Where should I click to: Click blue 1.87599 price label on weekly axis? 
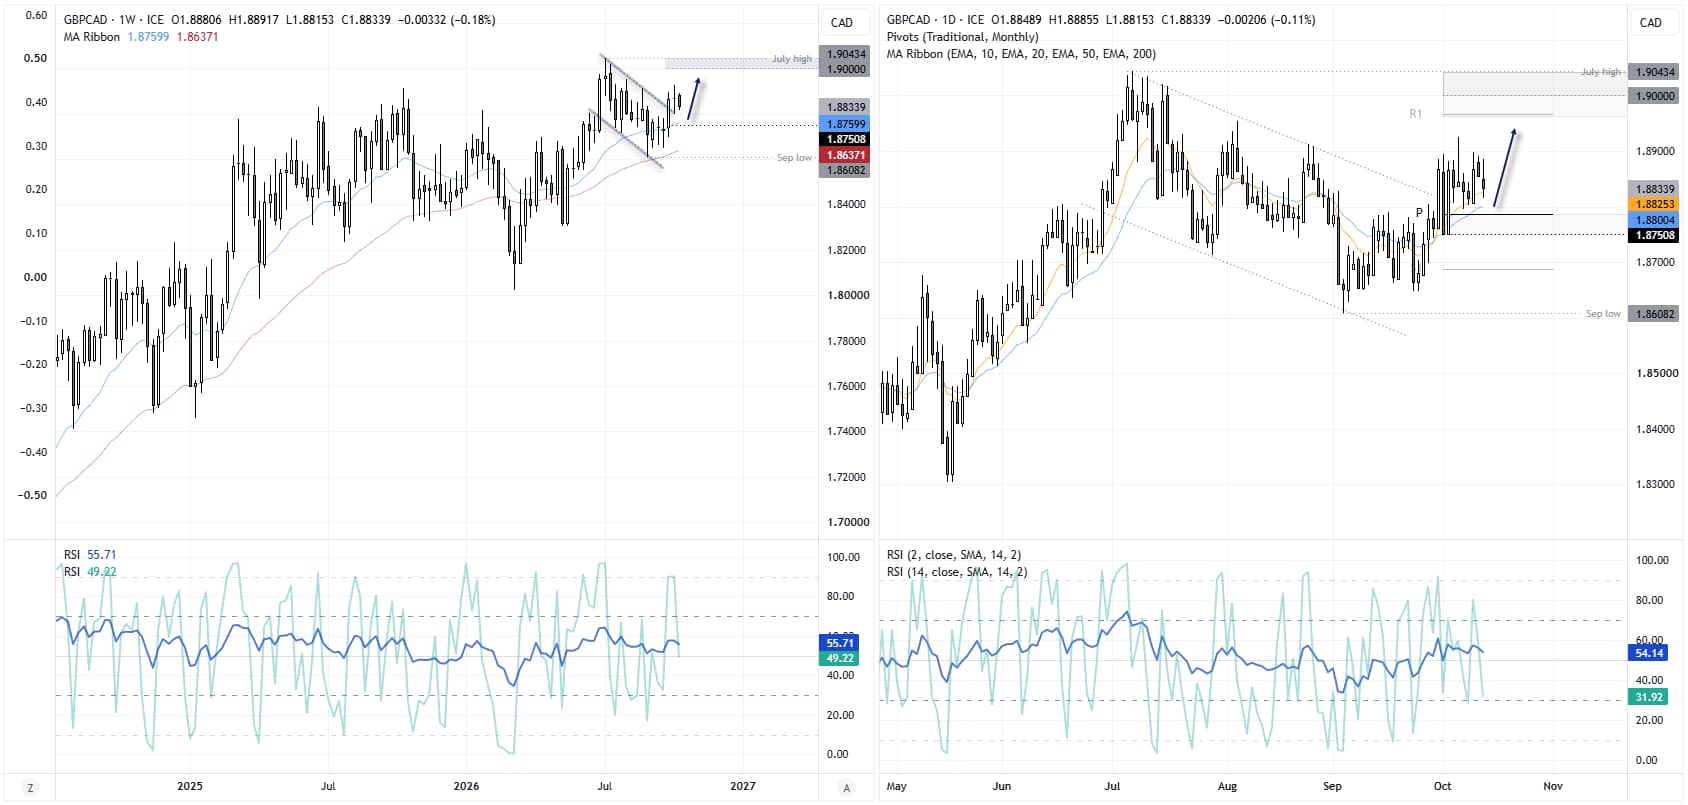(x=845, y=124)
